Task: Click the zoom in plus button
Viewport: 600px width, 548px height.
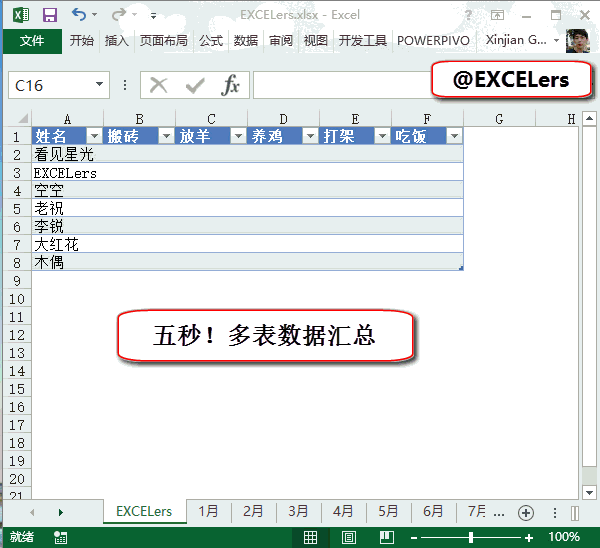Action: (529, 538)
